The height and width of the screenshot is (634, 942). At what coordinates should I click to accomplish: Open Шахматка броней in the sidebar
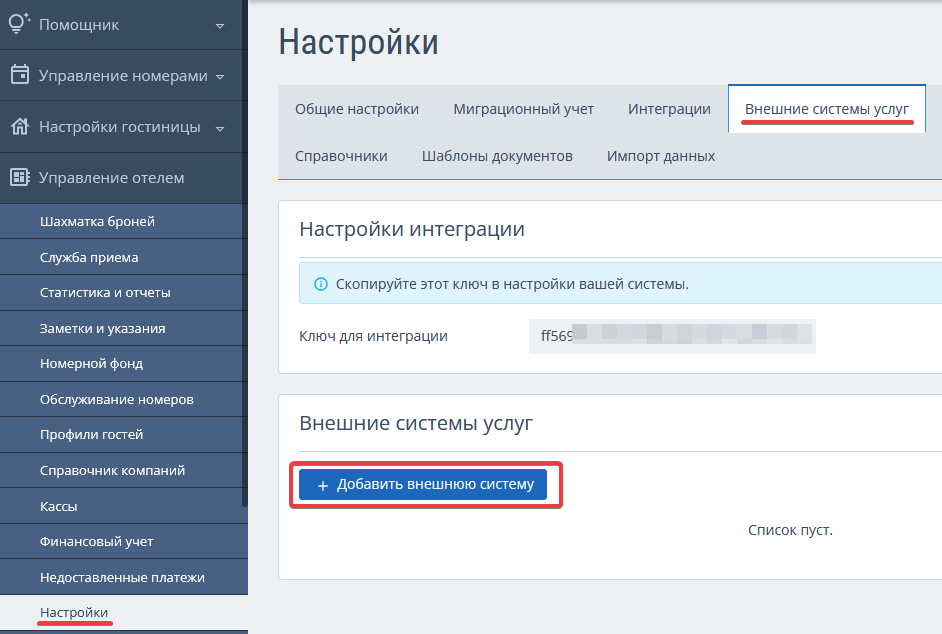pyautogui.click(x=97, y=221)
